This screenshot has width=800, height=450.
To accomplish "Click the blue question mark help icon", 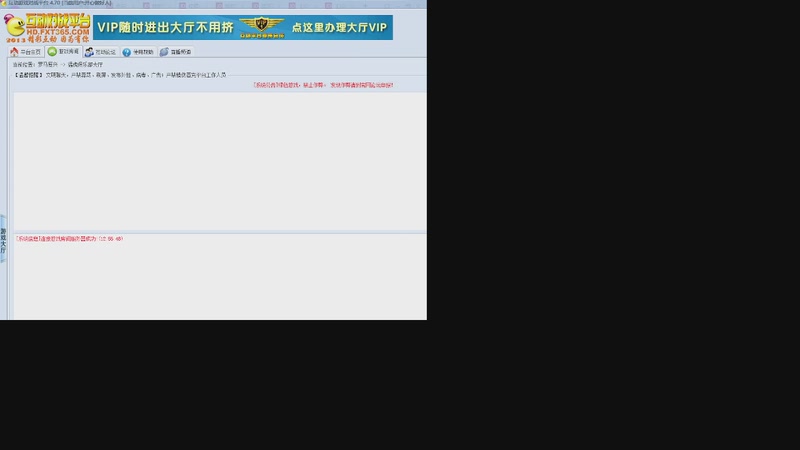I will (x=127, y=52).
